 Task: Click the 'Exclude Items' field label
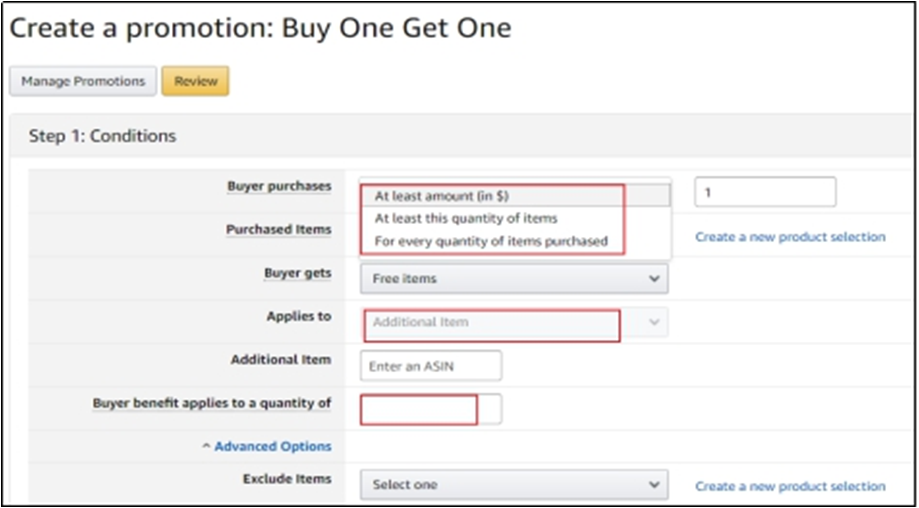(x=286, y=479)
